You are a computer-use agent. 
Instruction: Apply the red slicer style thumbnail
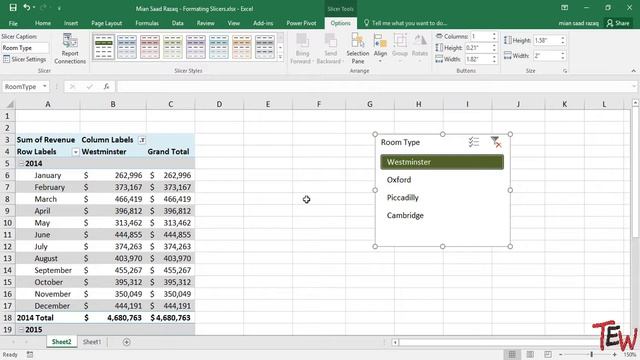click(150, 47)
